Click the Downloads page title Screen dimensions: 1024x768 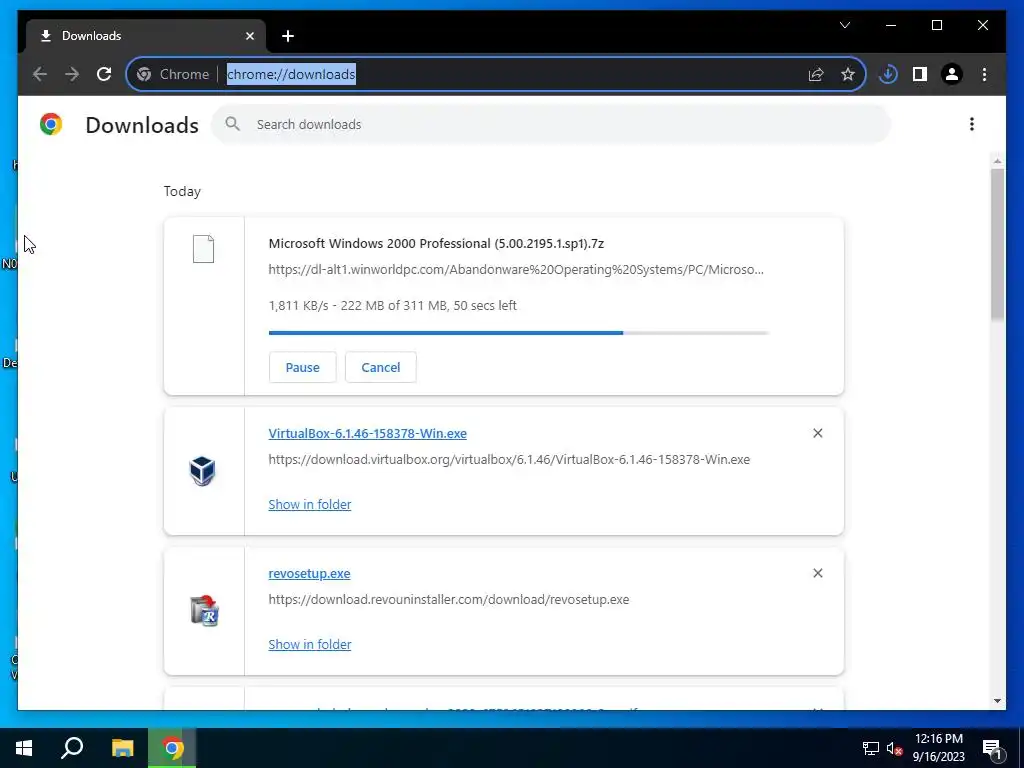pos(142,125)
